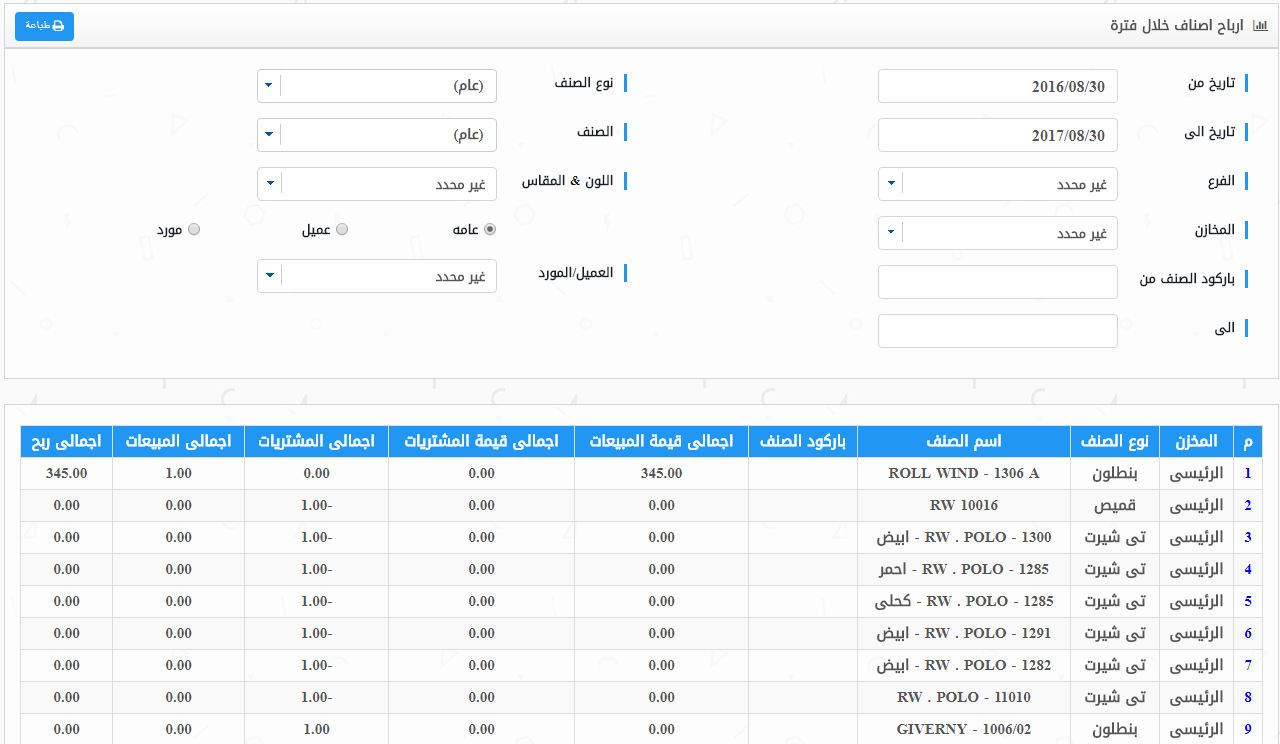This screenshot has height=744, width=1280.
Task: Click the اجمالى ربح column header
Action: (66, 441)
